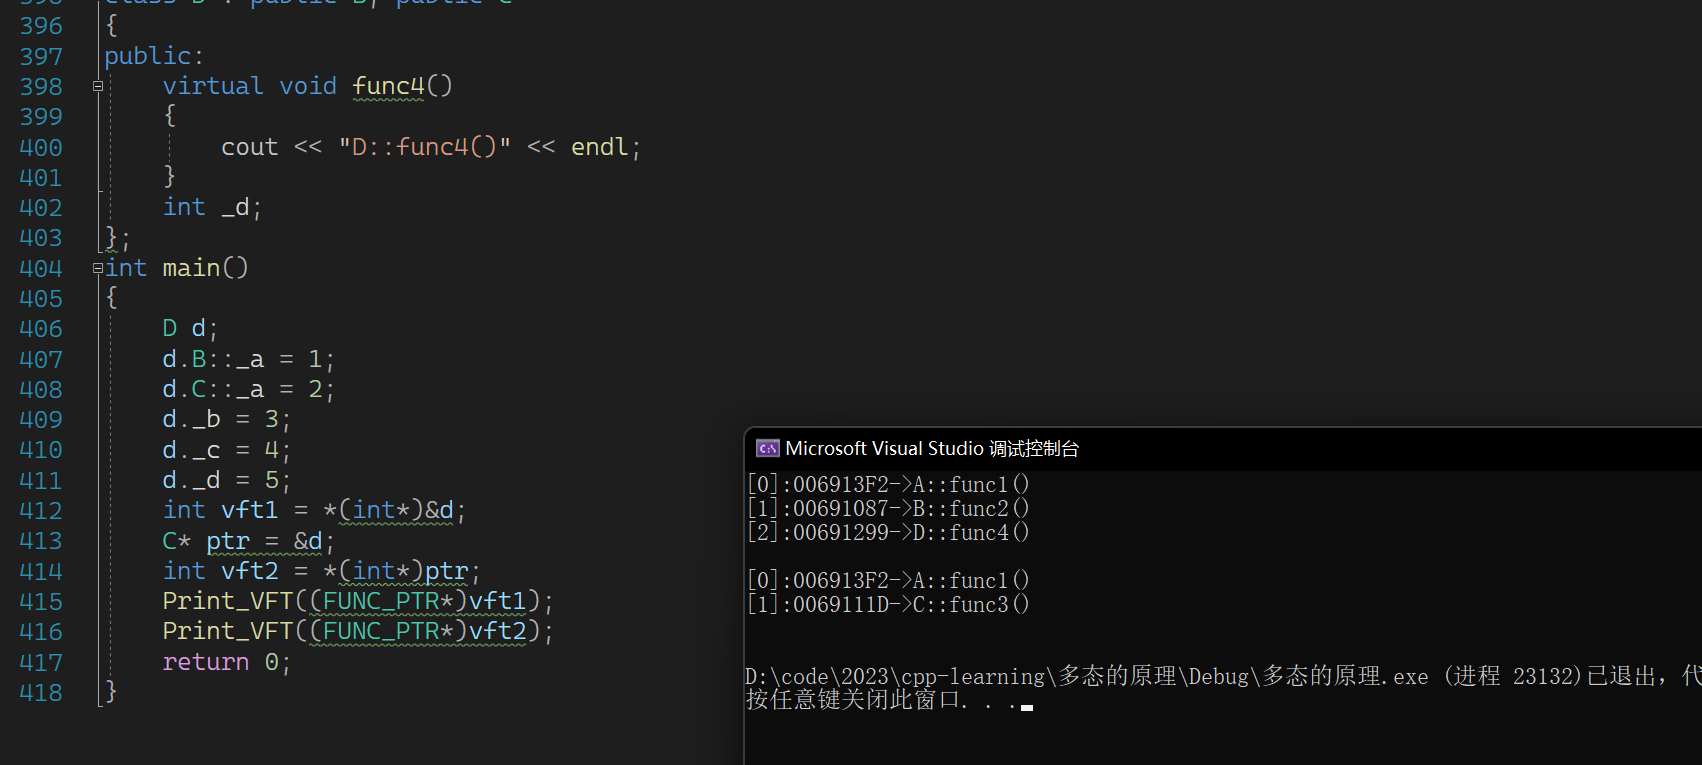The width and height of the screenshot is (1702, 765).
Task: Collapse the main function fold marker
Action: click(98, 268)
